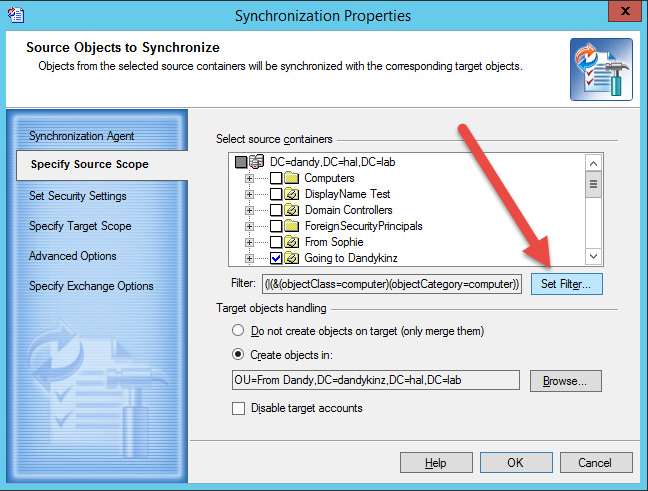
Task: Uncheck the Going to Dandykinz checkbox
Action: 276,258
